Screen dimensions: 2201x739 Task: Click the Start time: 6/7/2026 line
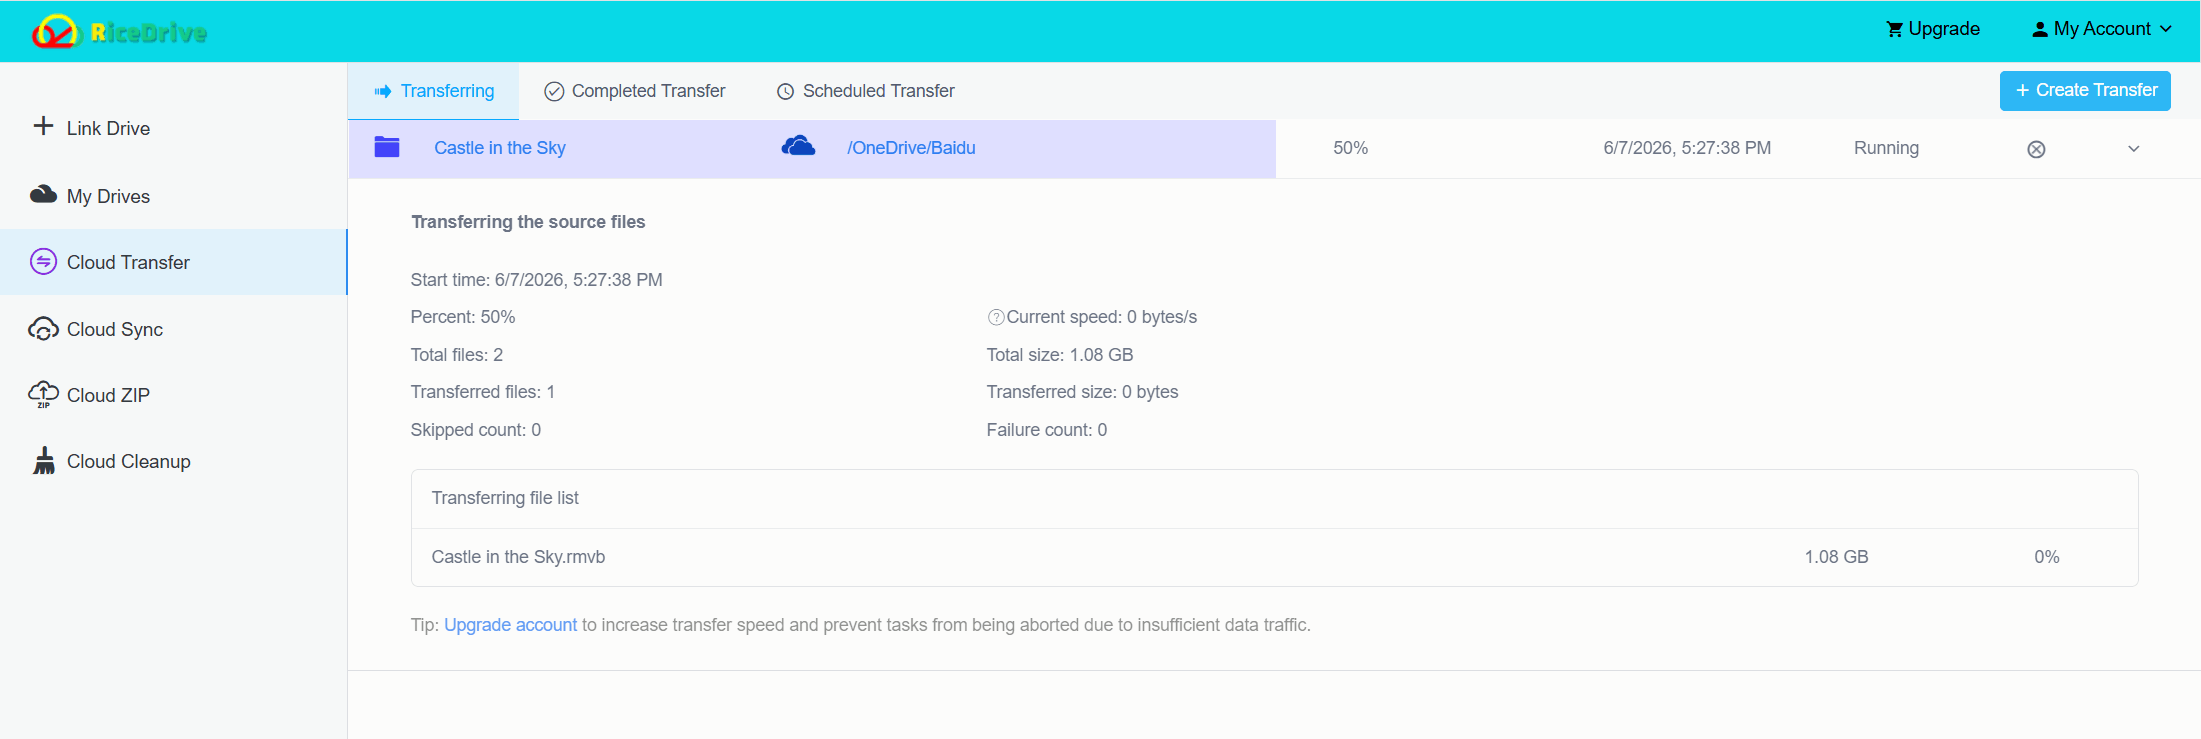(x=536, y=280)
